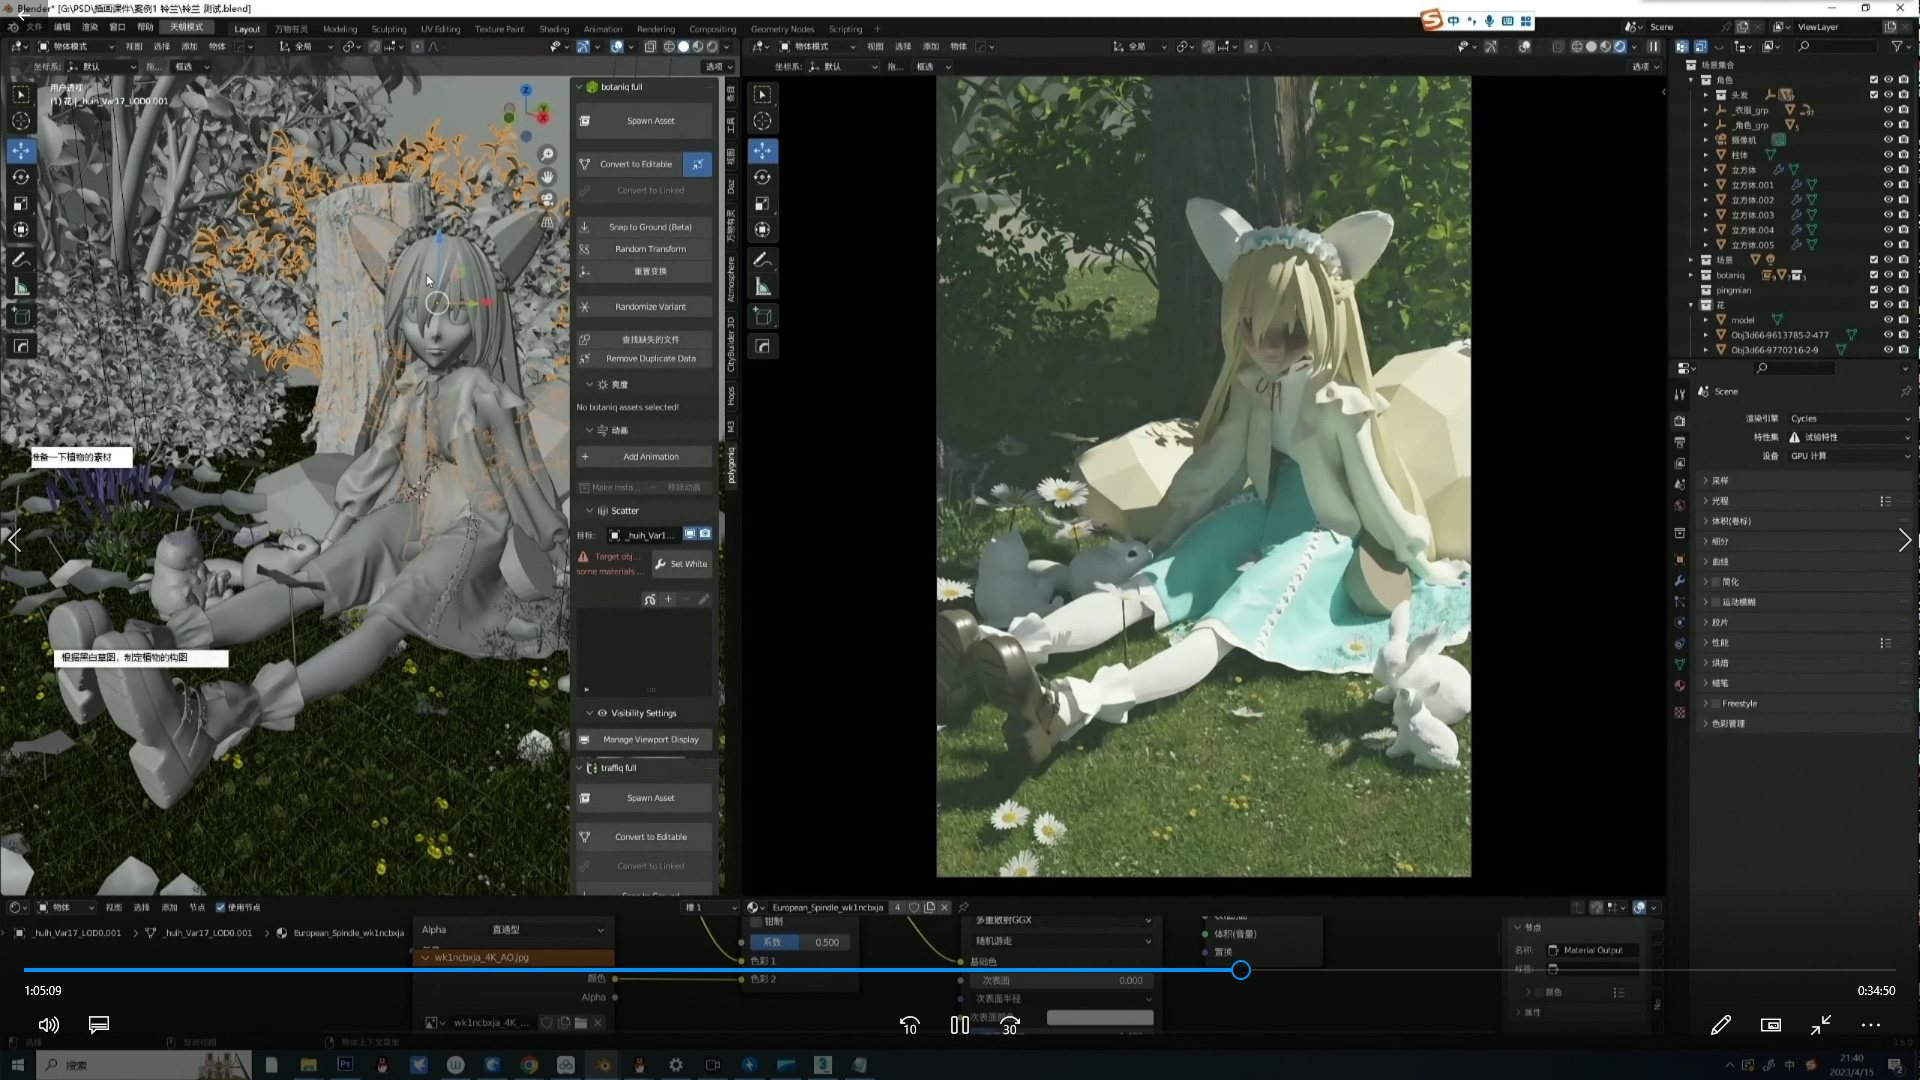Image resolution: width=1920 pixels, height=1080 pixels.
Task: Expand the Freestyle panel
Action: coord(1706,703)
